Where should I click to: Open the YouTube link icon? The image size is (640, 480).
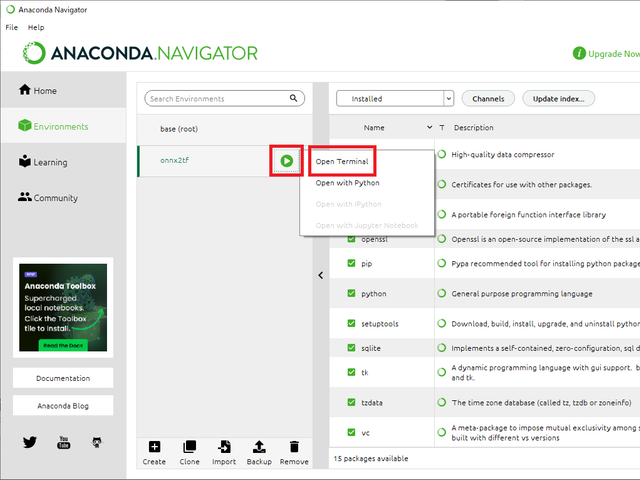[x=63, y=442]
